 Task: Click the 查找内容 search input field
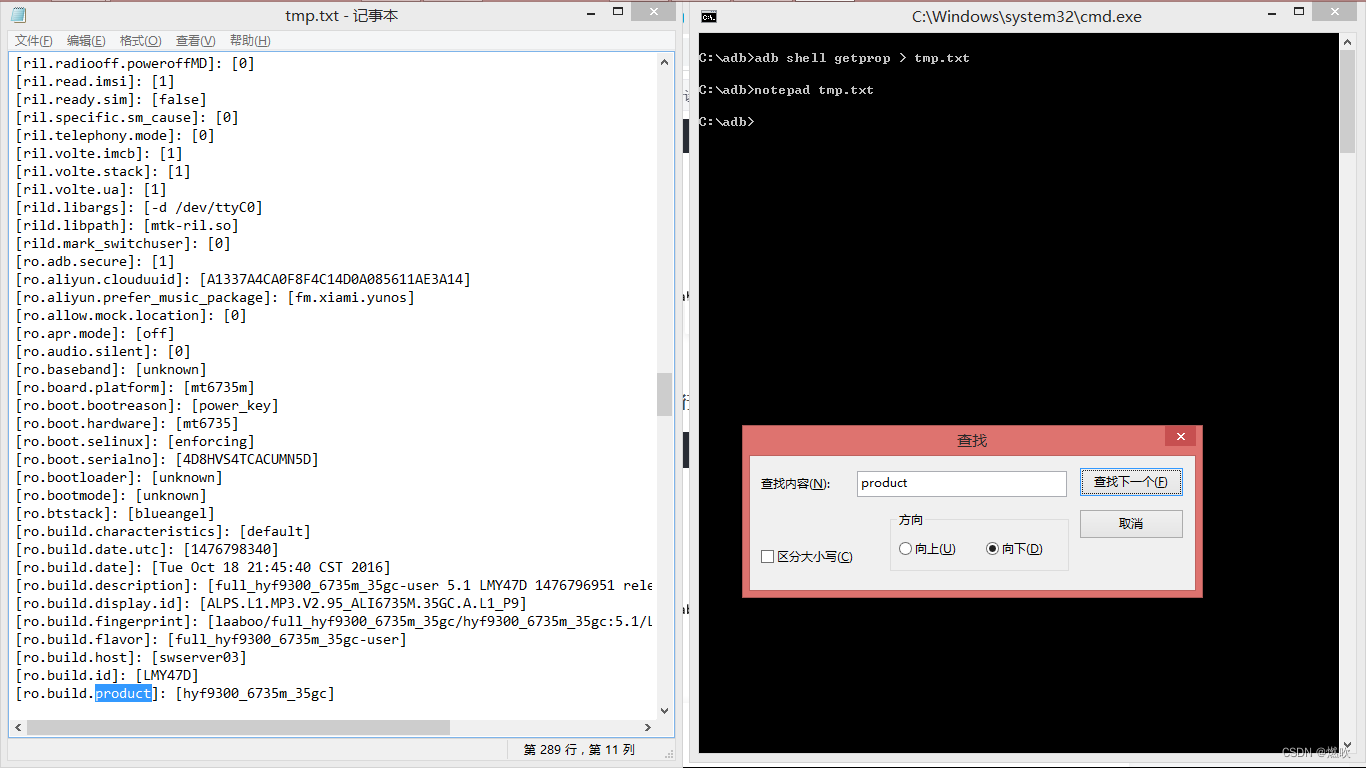pos(962,483)
